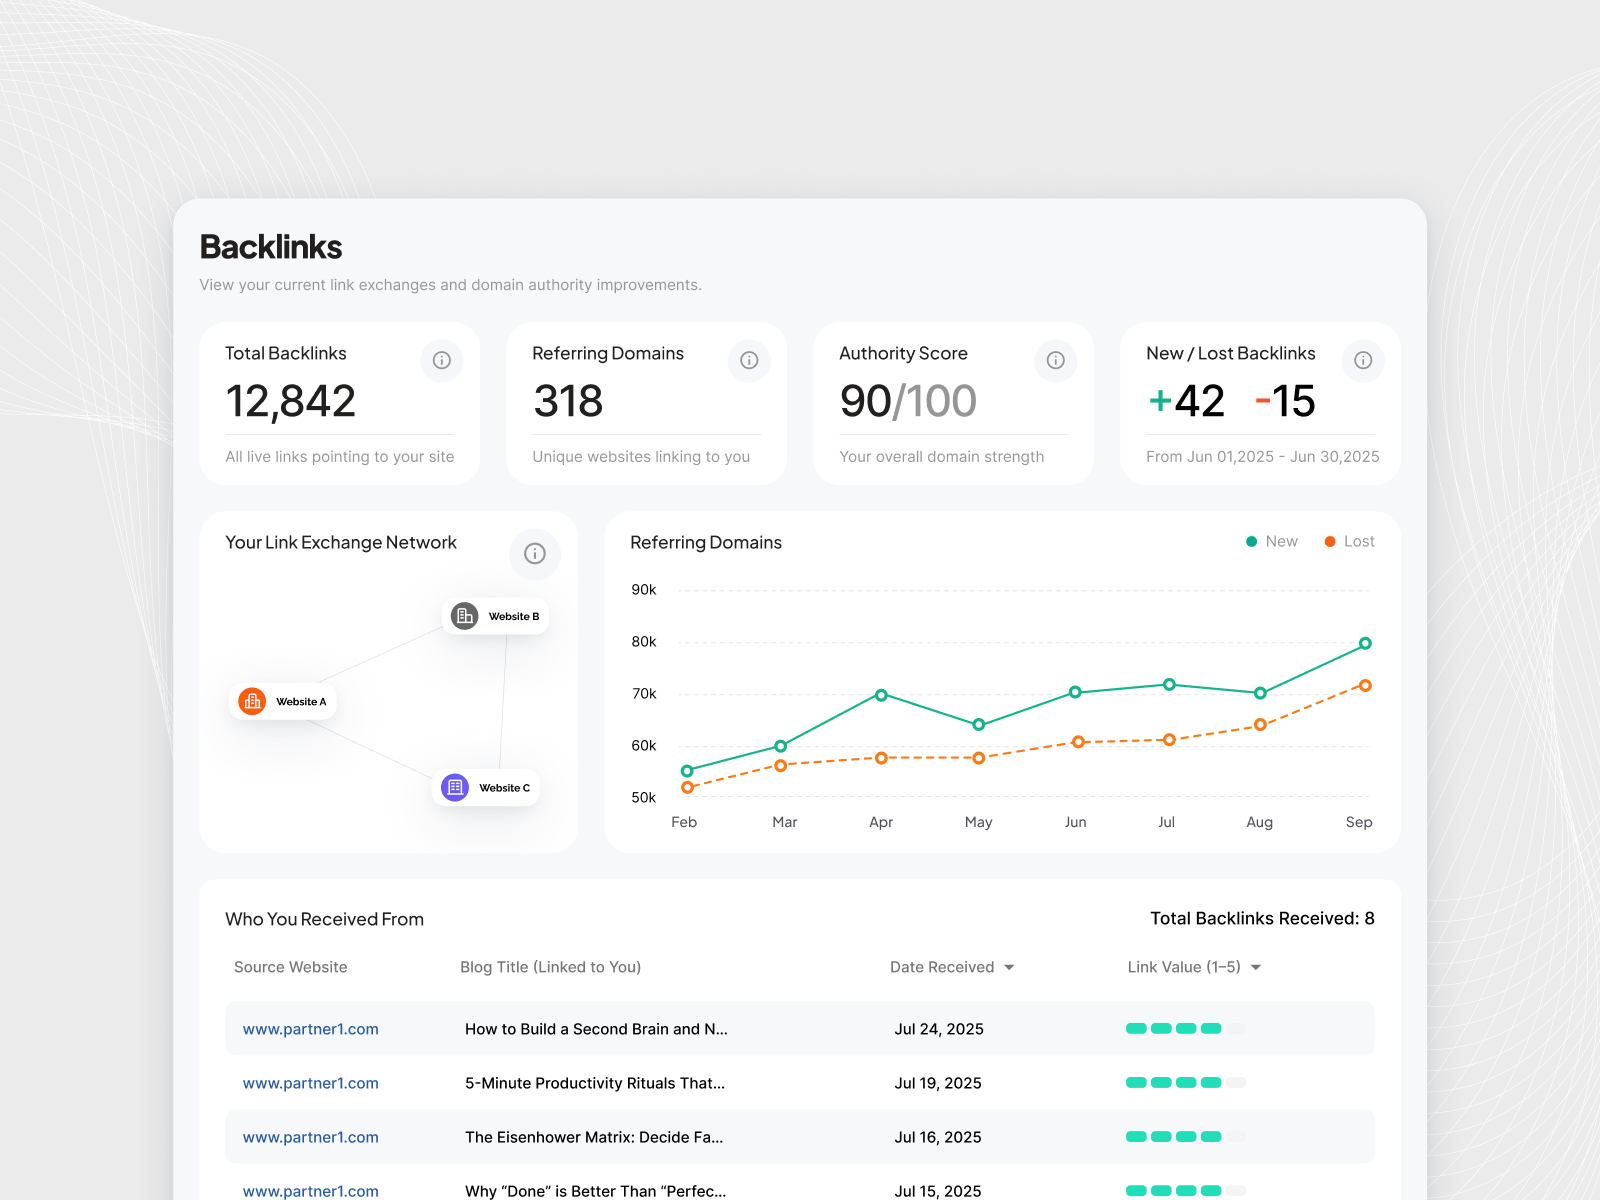
Task: Toggle the Lost series in the chart legend
Action: point(1349,541)
